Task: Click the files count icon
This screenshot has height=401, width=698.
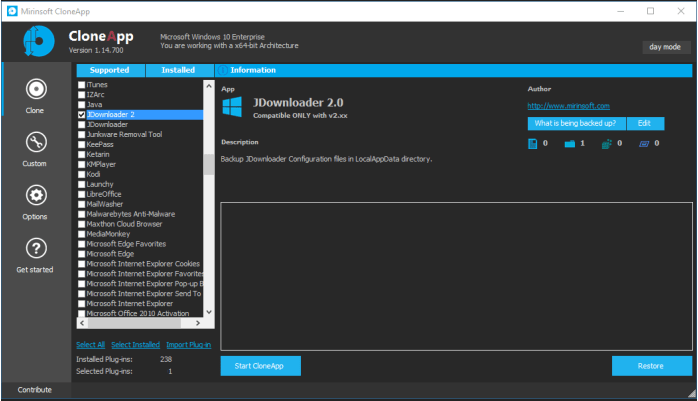Action: [532, 143]
